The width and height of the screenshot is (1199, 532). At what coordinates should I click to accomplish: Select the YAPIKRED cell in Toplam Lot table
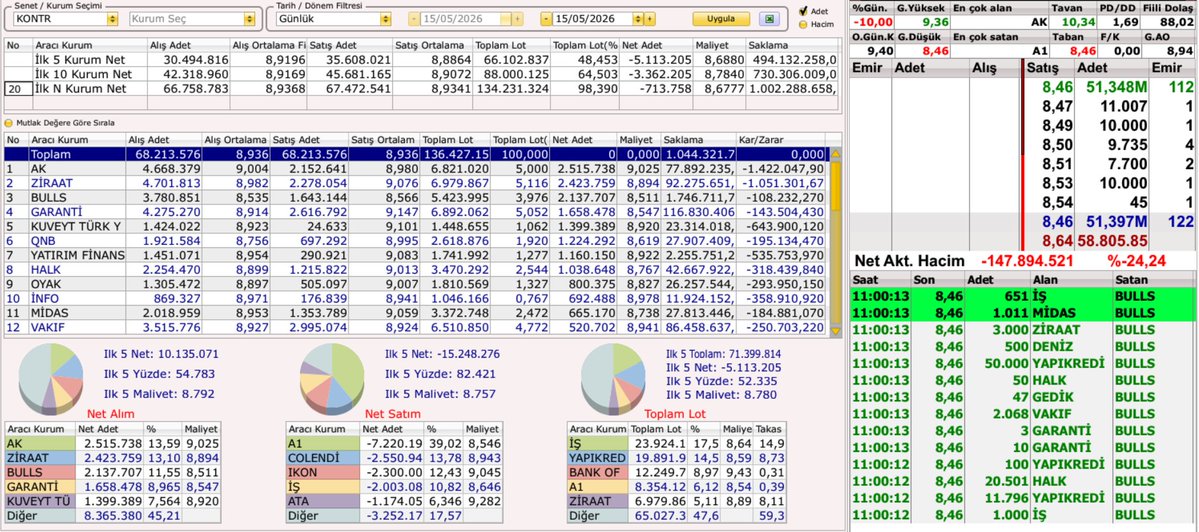(598, 458)
